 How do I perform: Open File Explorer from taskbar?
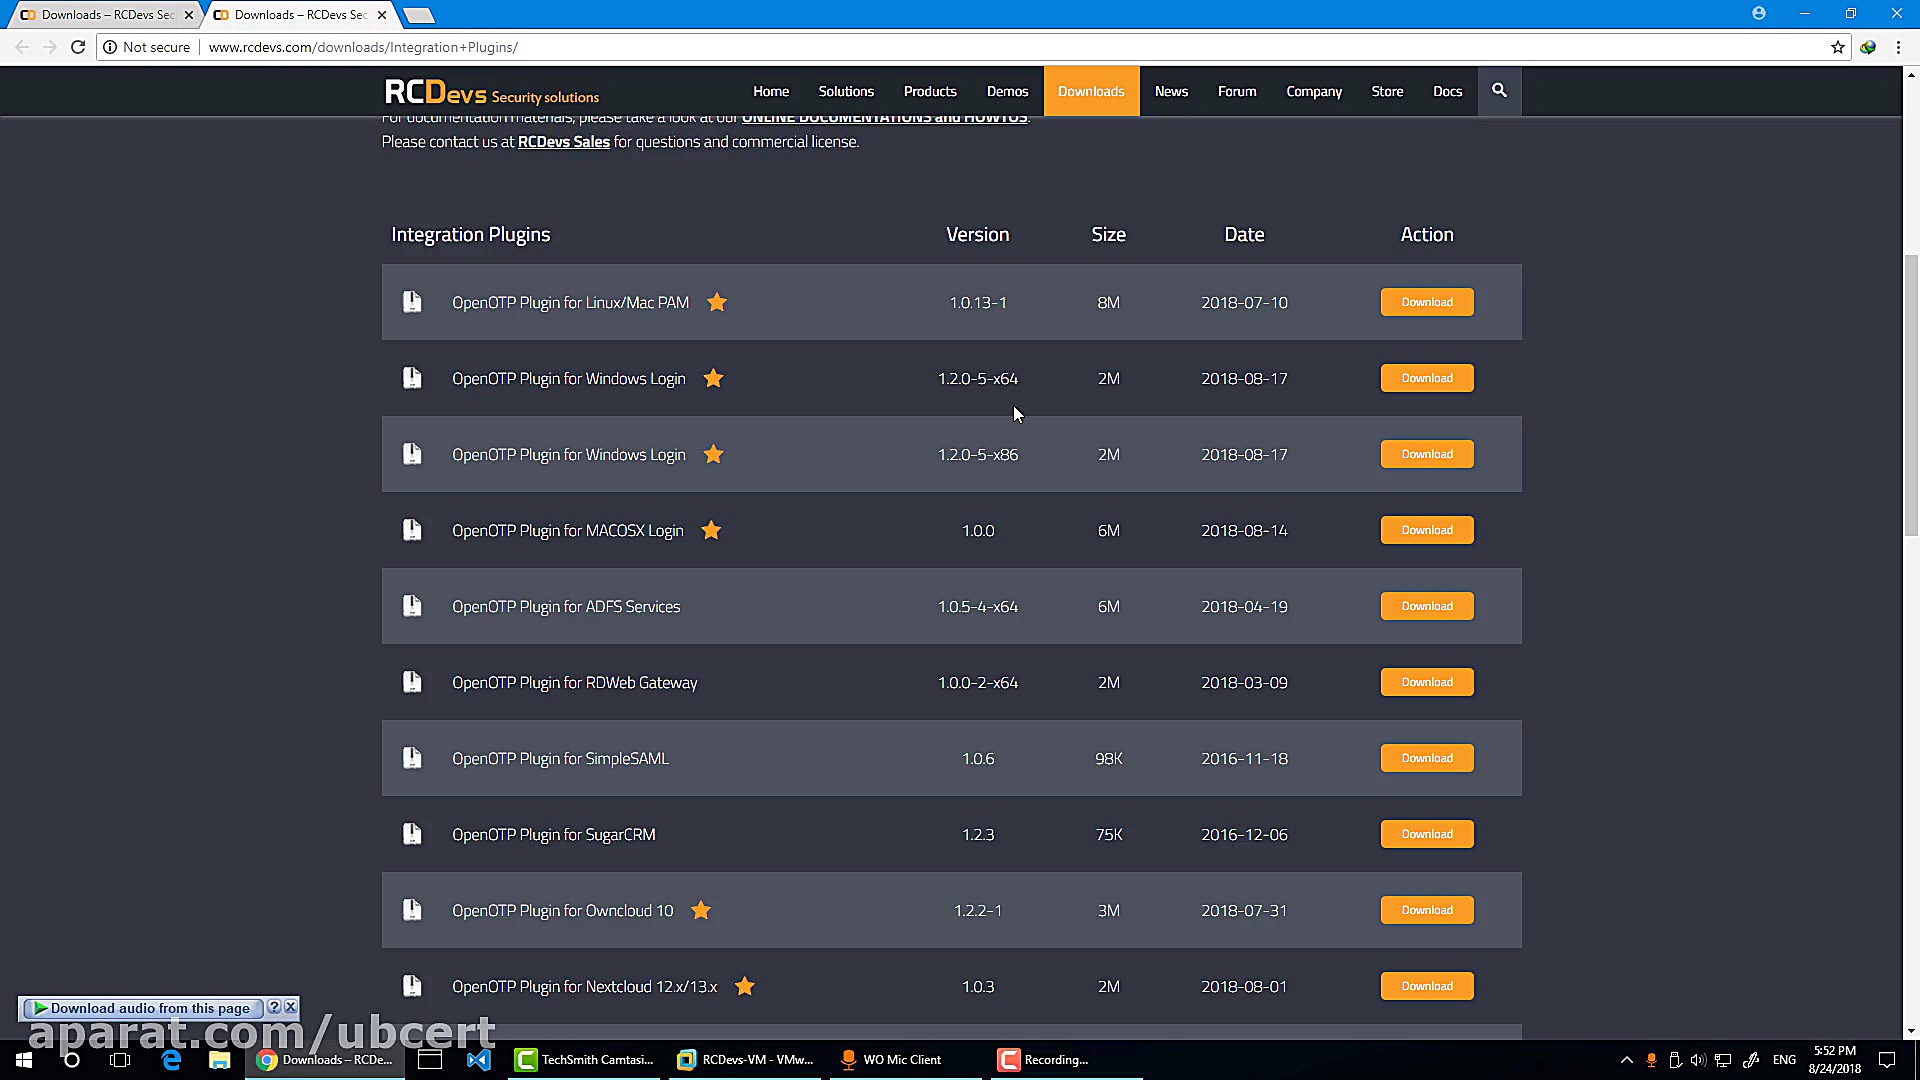[219, 1060]
